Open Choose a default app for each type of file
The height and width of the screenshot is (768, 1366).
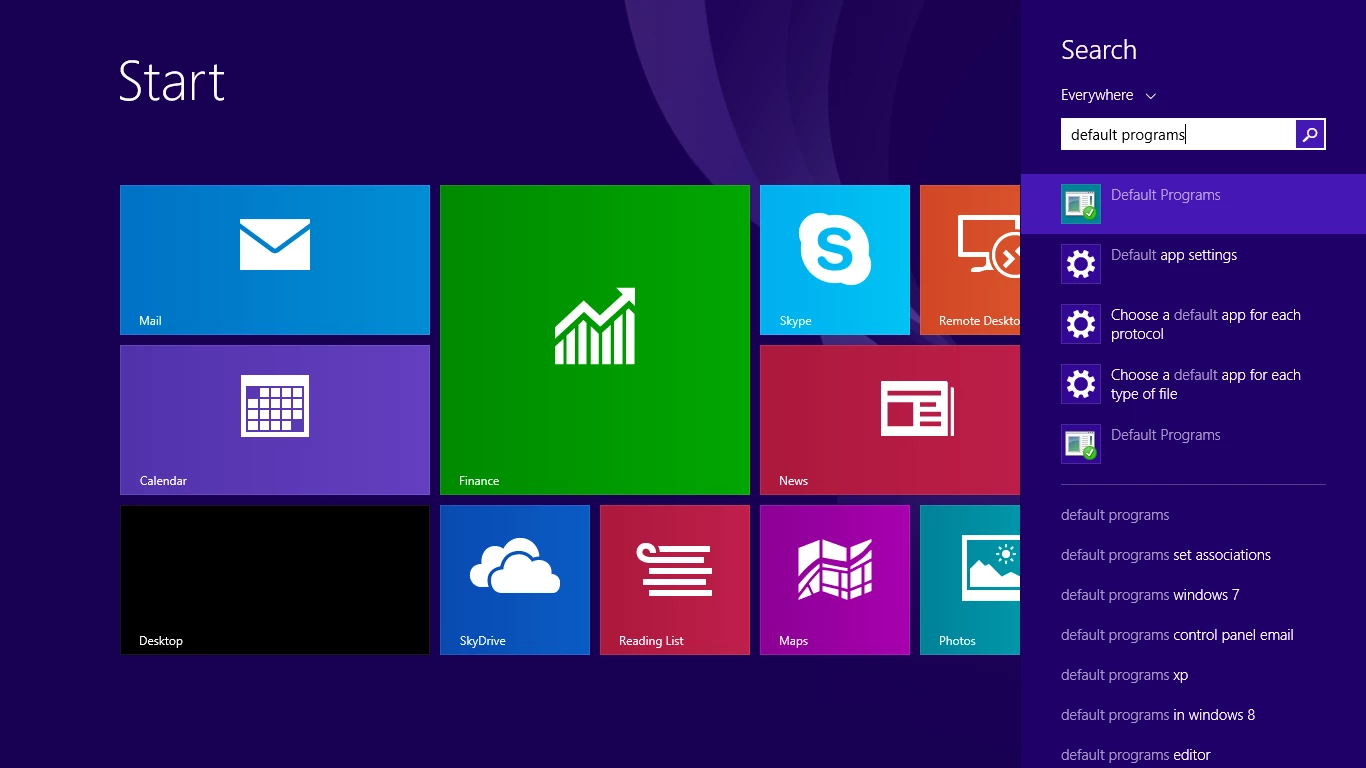pos(1193,384)
